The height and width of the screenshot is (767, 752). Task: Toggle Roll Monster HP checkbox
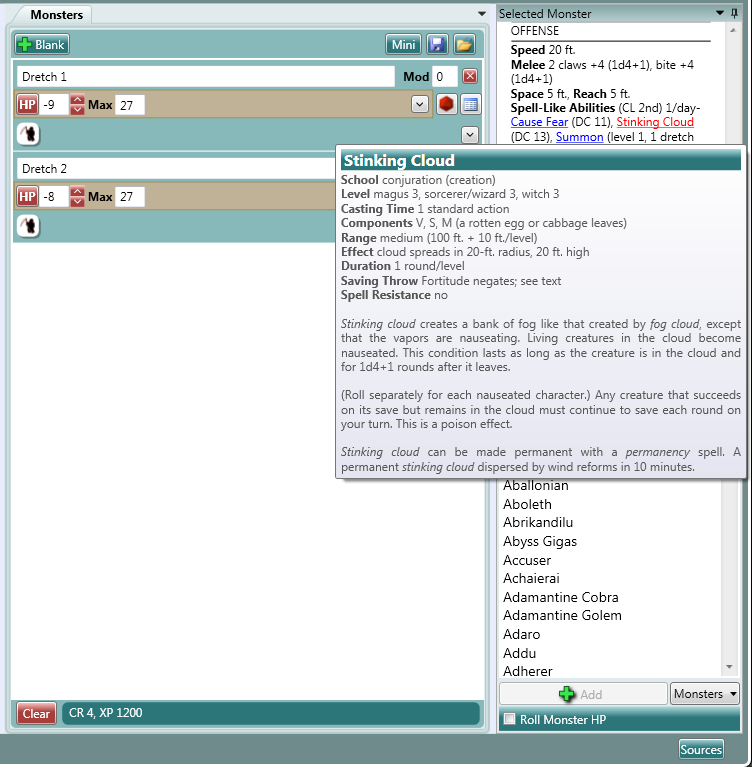[509, 719]
